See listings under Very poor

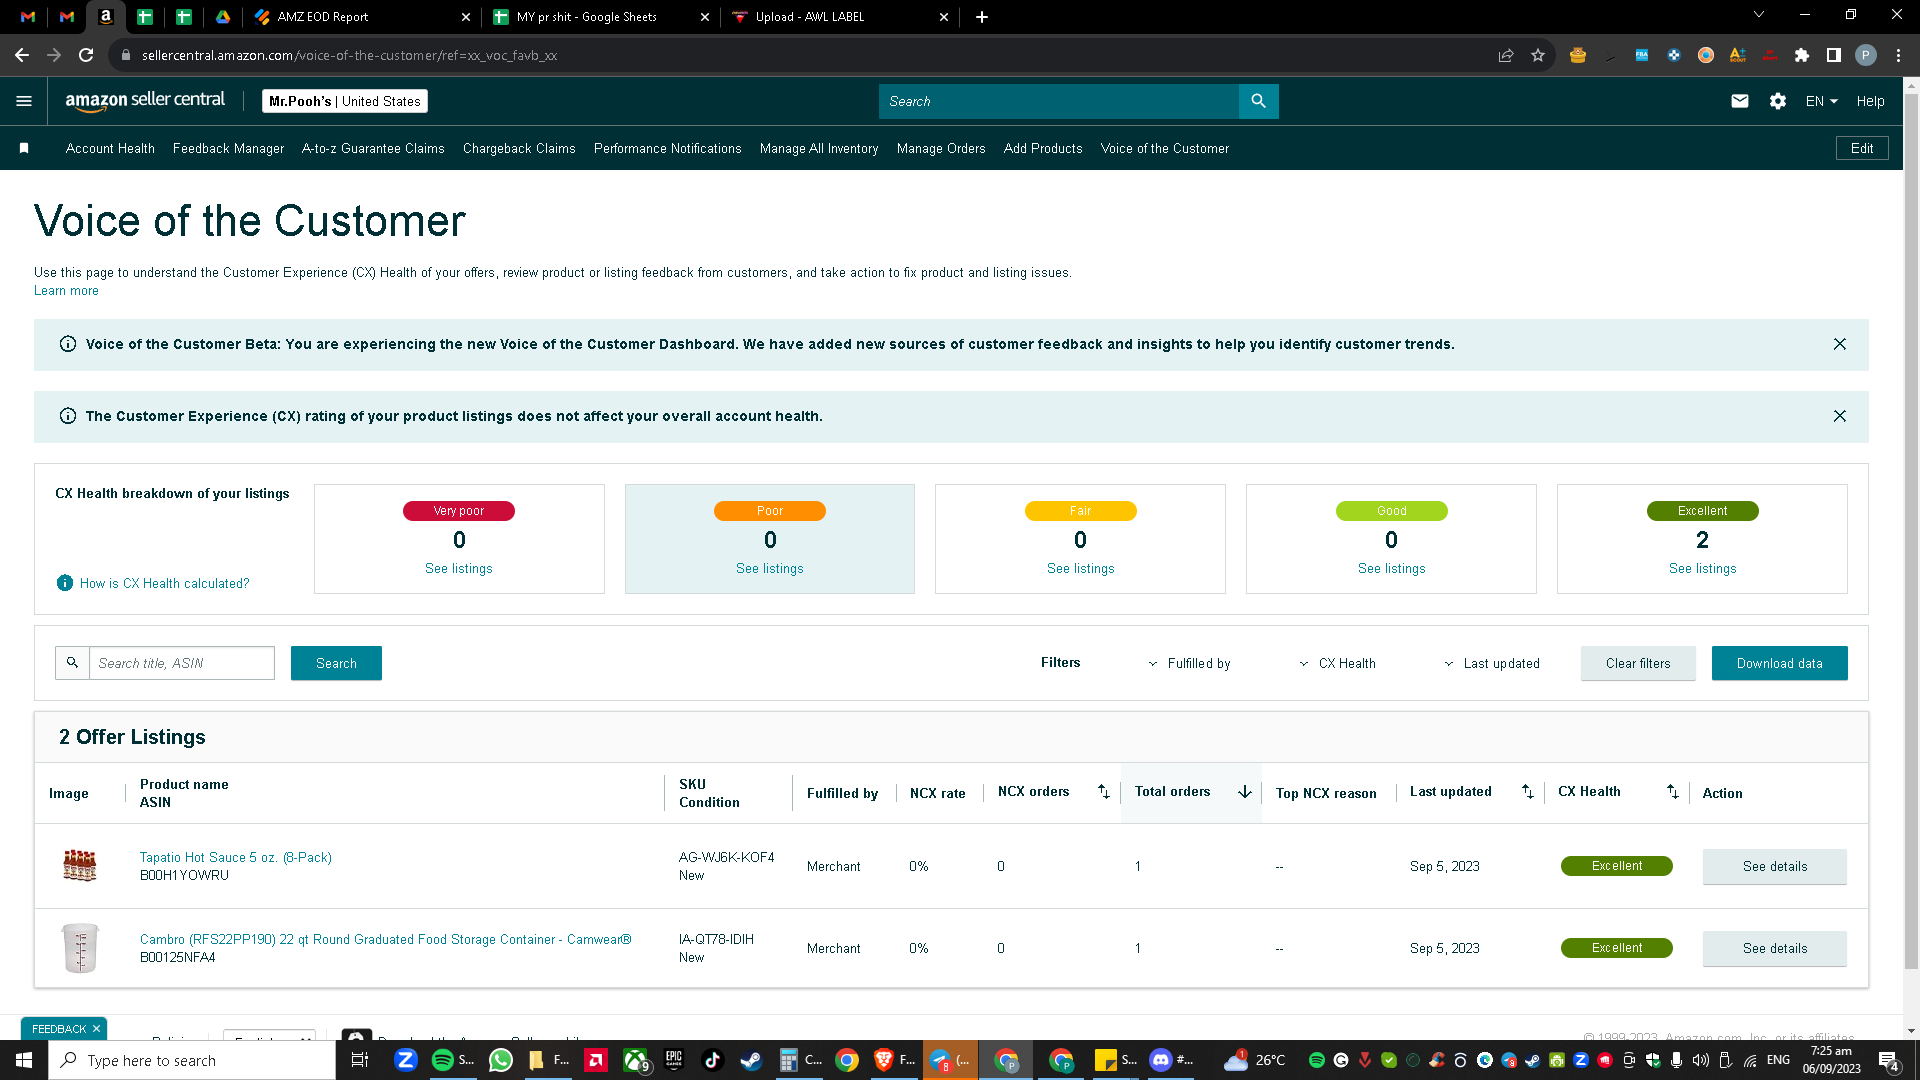click(x=459, y=568)
